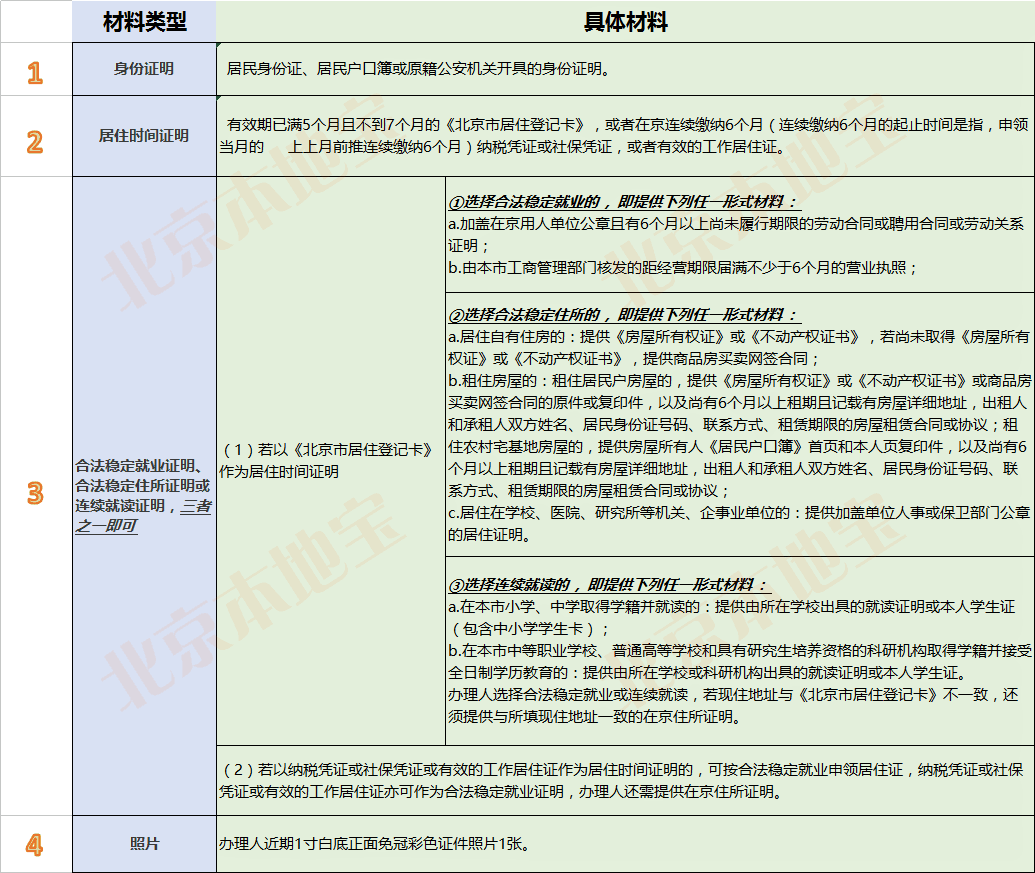Click the 身份证明 cell
This screenshot has width=1035, height=873.
tap(145, 69)
